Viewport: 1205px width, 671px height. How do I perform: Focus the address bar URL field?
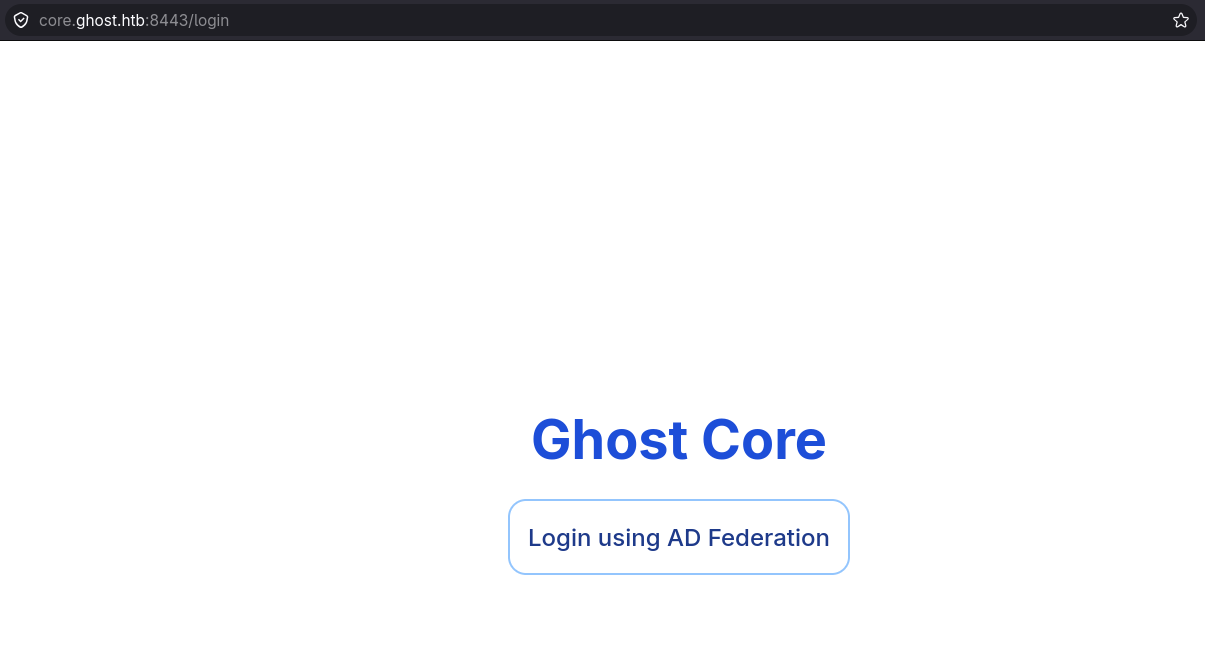600,20
